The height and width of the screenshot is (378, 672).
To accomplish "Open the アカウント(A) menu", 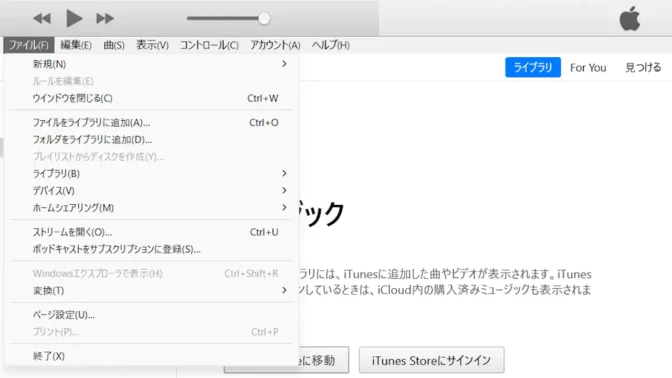I will click(275, 45).
